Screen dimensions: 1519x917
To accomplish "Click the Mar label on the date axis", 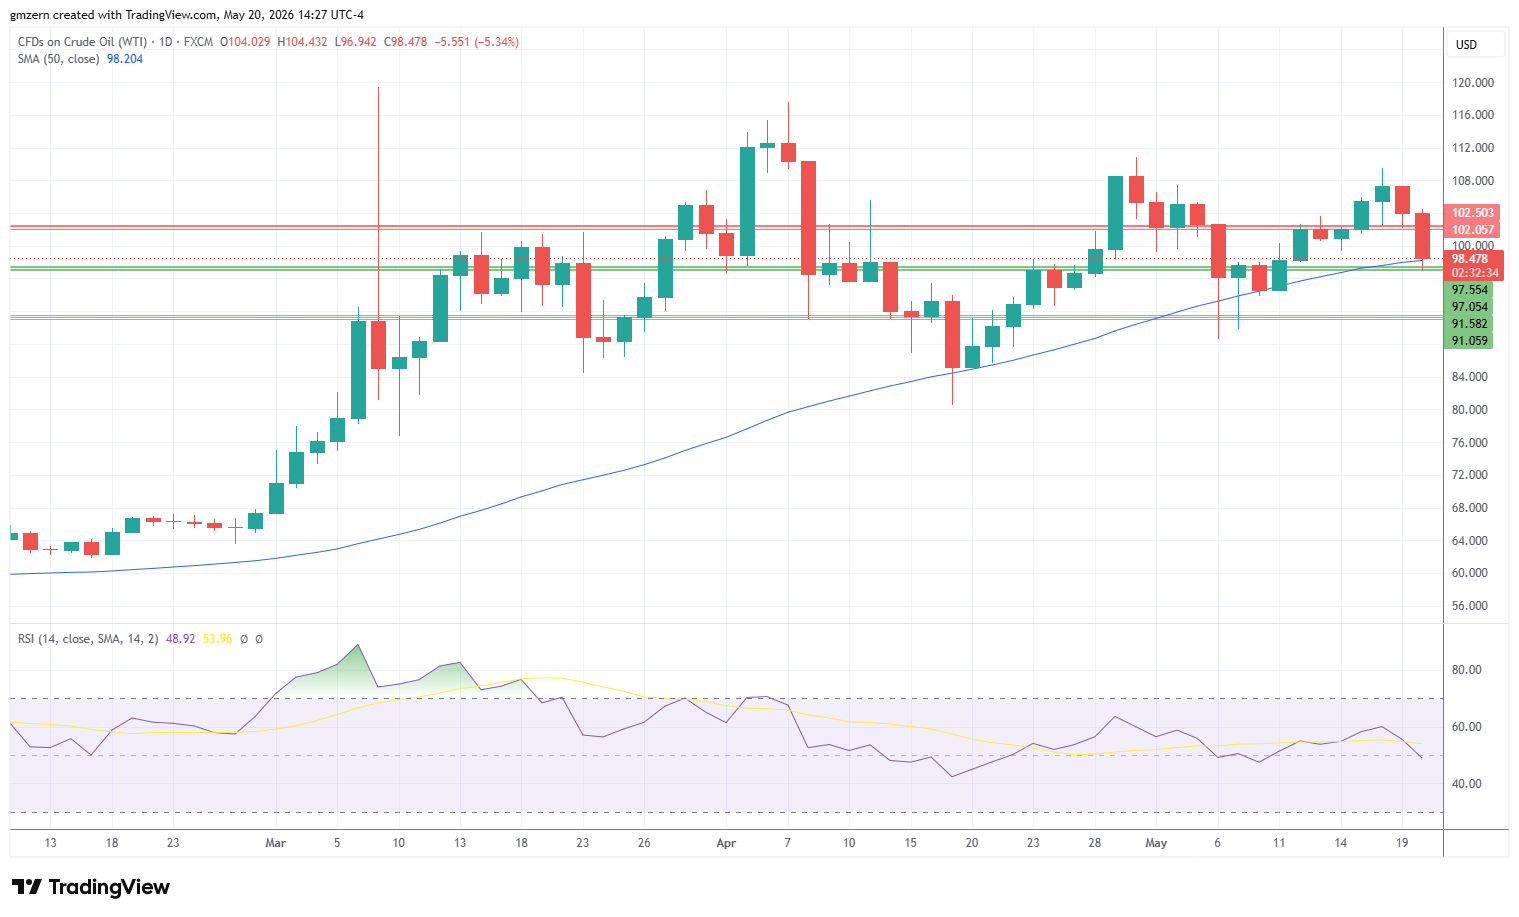I will tap(276, 843).
